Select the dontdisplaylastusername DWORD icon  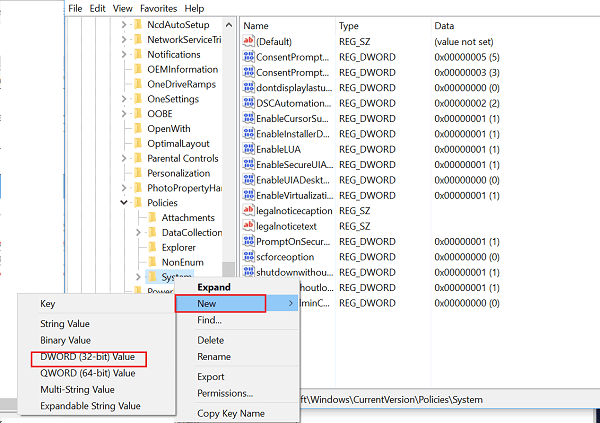tap(248, 88)
